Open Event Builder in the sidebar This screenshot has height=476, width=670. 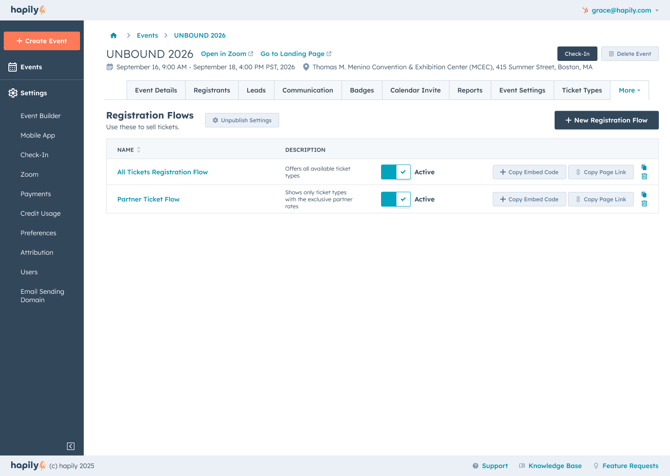click(41, 116)
